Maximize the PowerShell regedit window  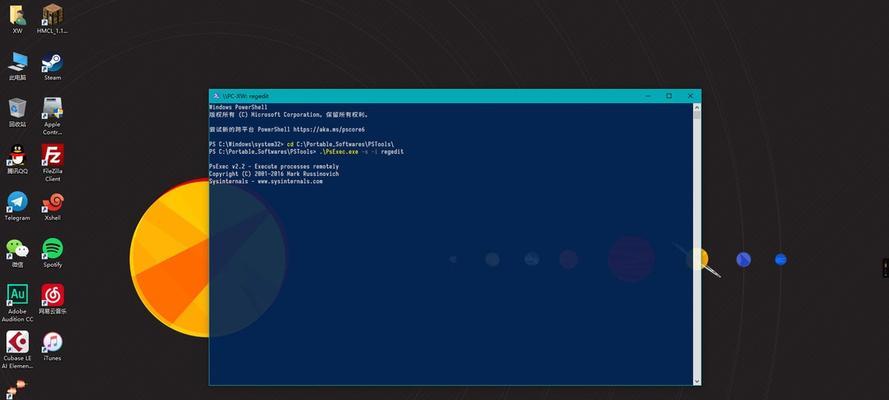click(x=669, y=96)
